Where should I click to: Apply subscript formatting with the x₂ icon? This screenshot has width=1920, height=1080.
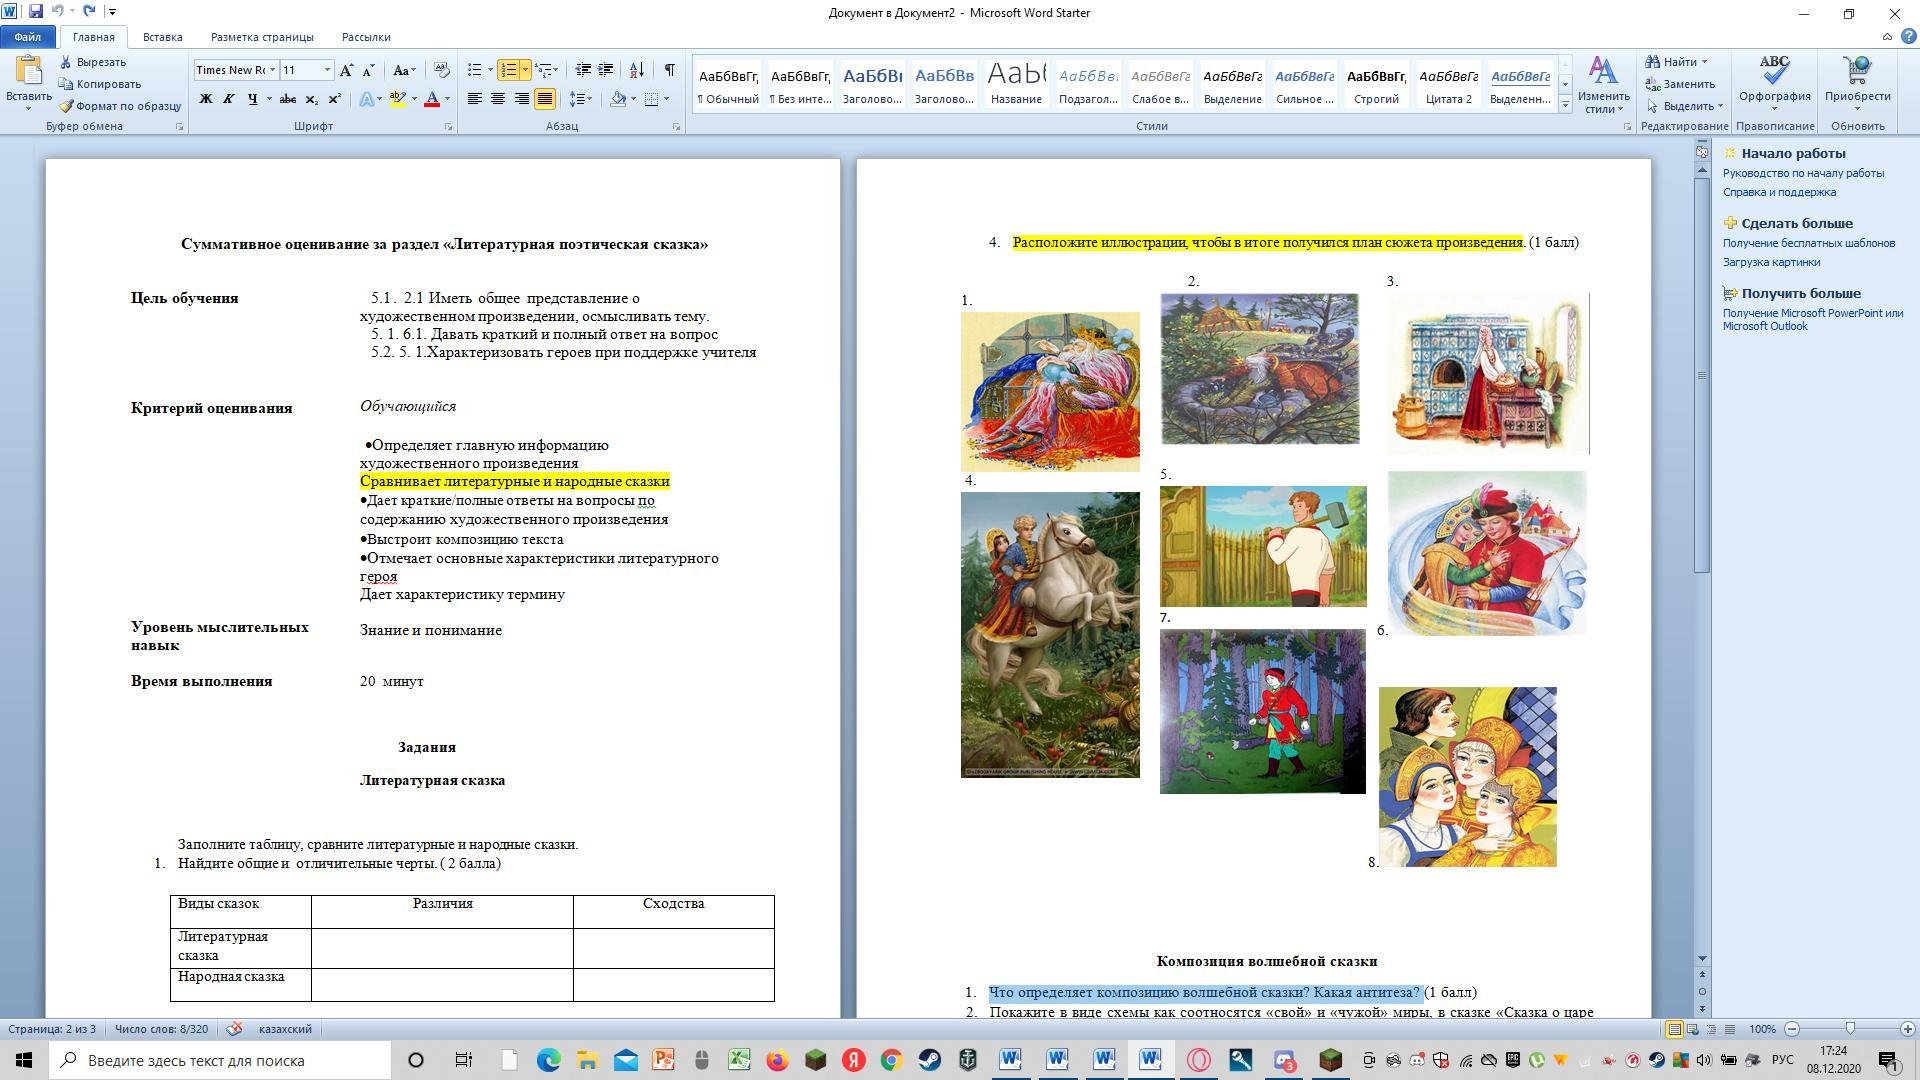(312, 99)
